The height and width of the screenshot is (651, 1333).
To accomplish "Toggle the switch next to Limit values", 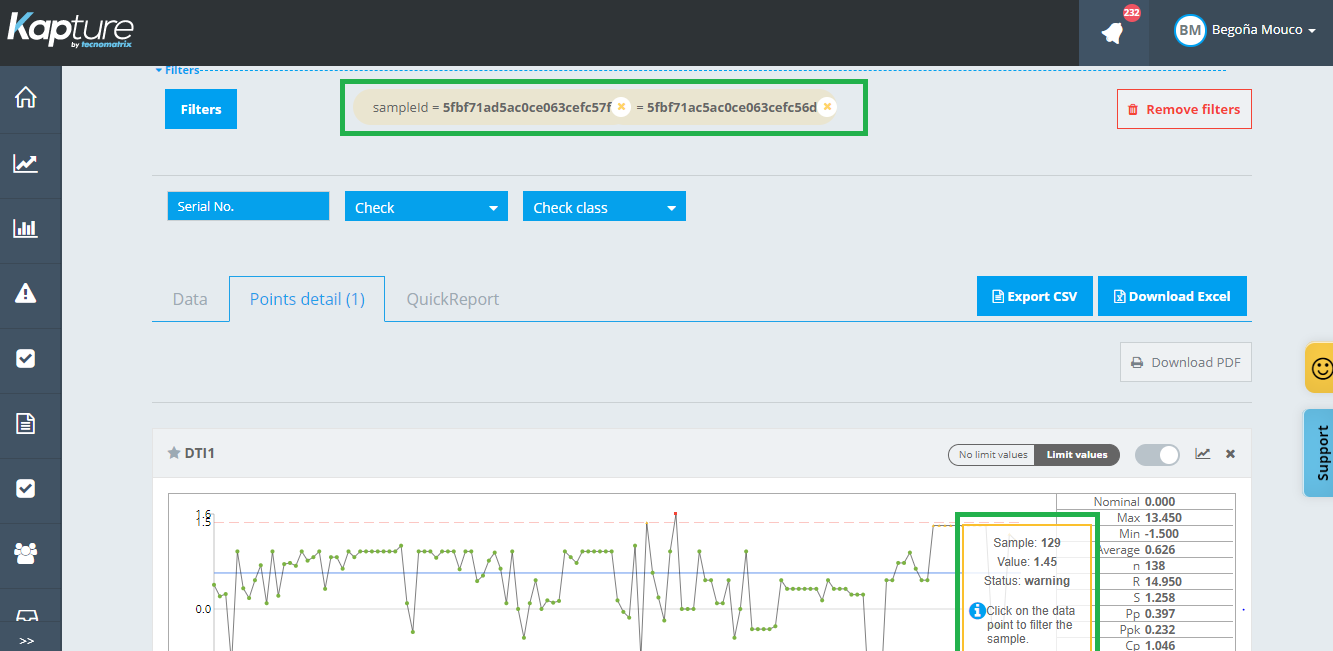I will (1157, 454).
